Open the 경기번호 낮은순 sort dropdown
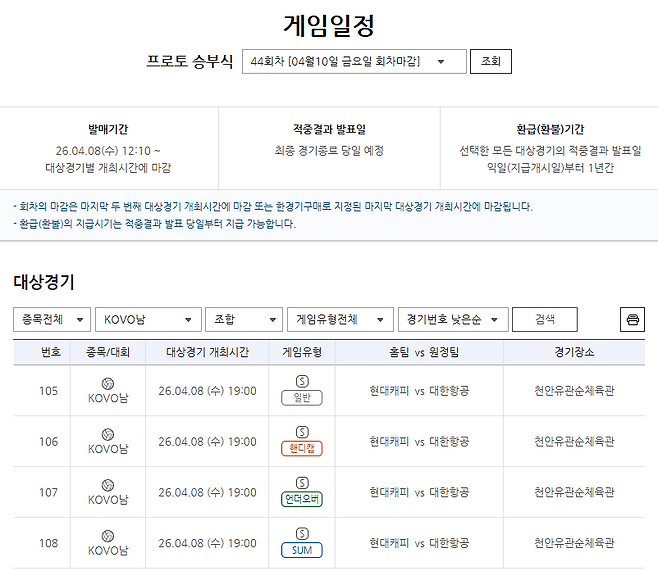Screen dimensions: 658x571 pos(453,320)
